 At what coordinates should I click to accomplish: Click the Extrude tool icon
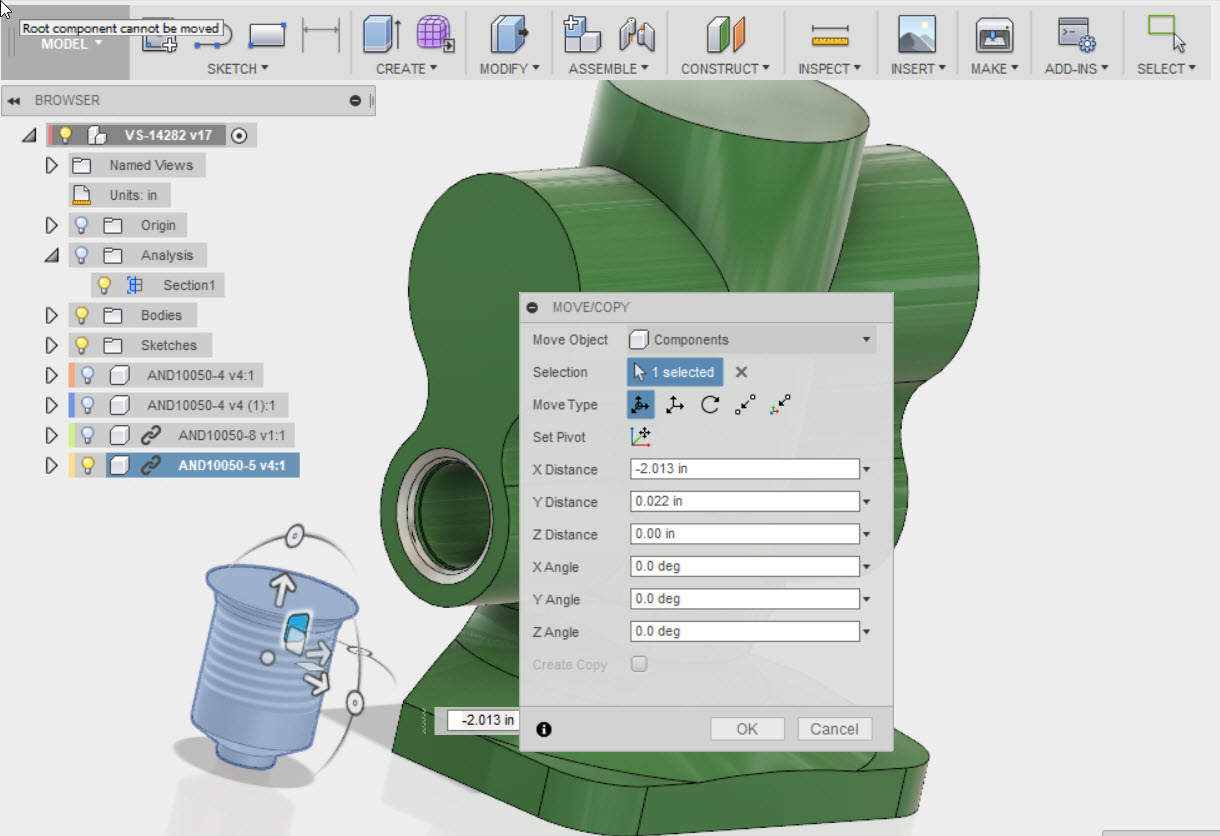point(381,34)
